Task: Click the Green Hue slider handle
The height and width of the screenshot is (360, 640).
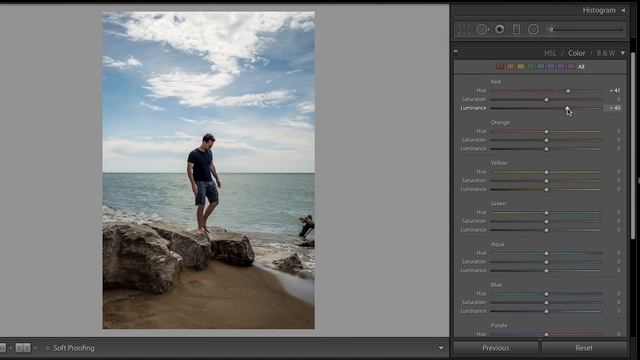Action: point(547,213)
